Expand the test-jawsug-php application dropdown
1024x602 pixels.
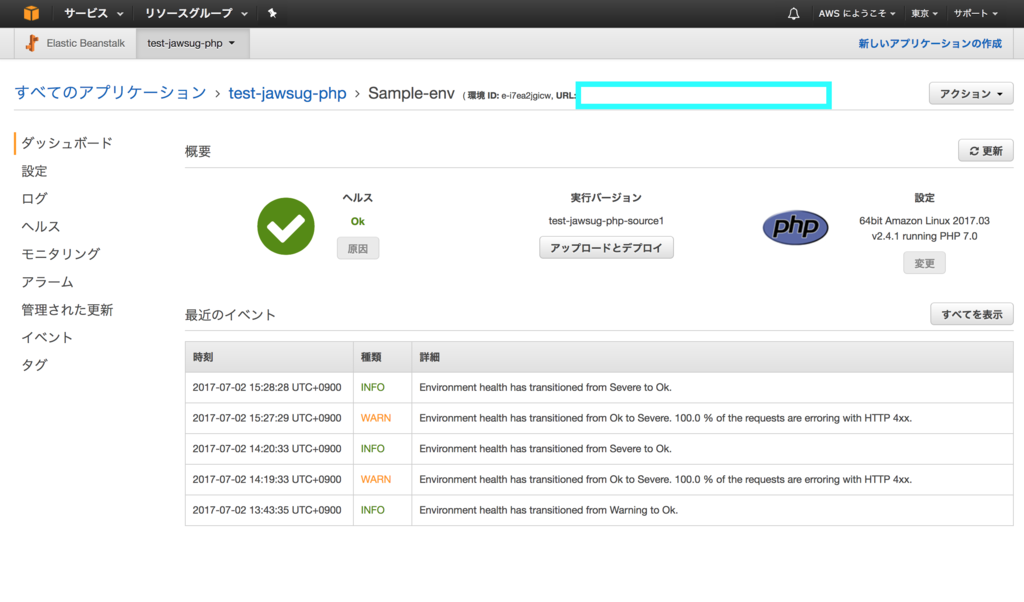point(191,43)
